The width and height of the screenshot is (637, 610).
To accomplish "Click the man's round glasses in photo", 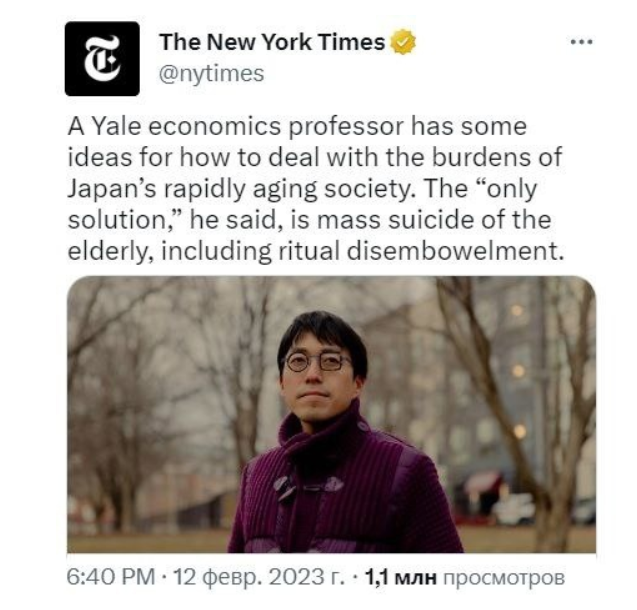I will click(318, 362).
